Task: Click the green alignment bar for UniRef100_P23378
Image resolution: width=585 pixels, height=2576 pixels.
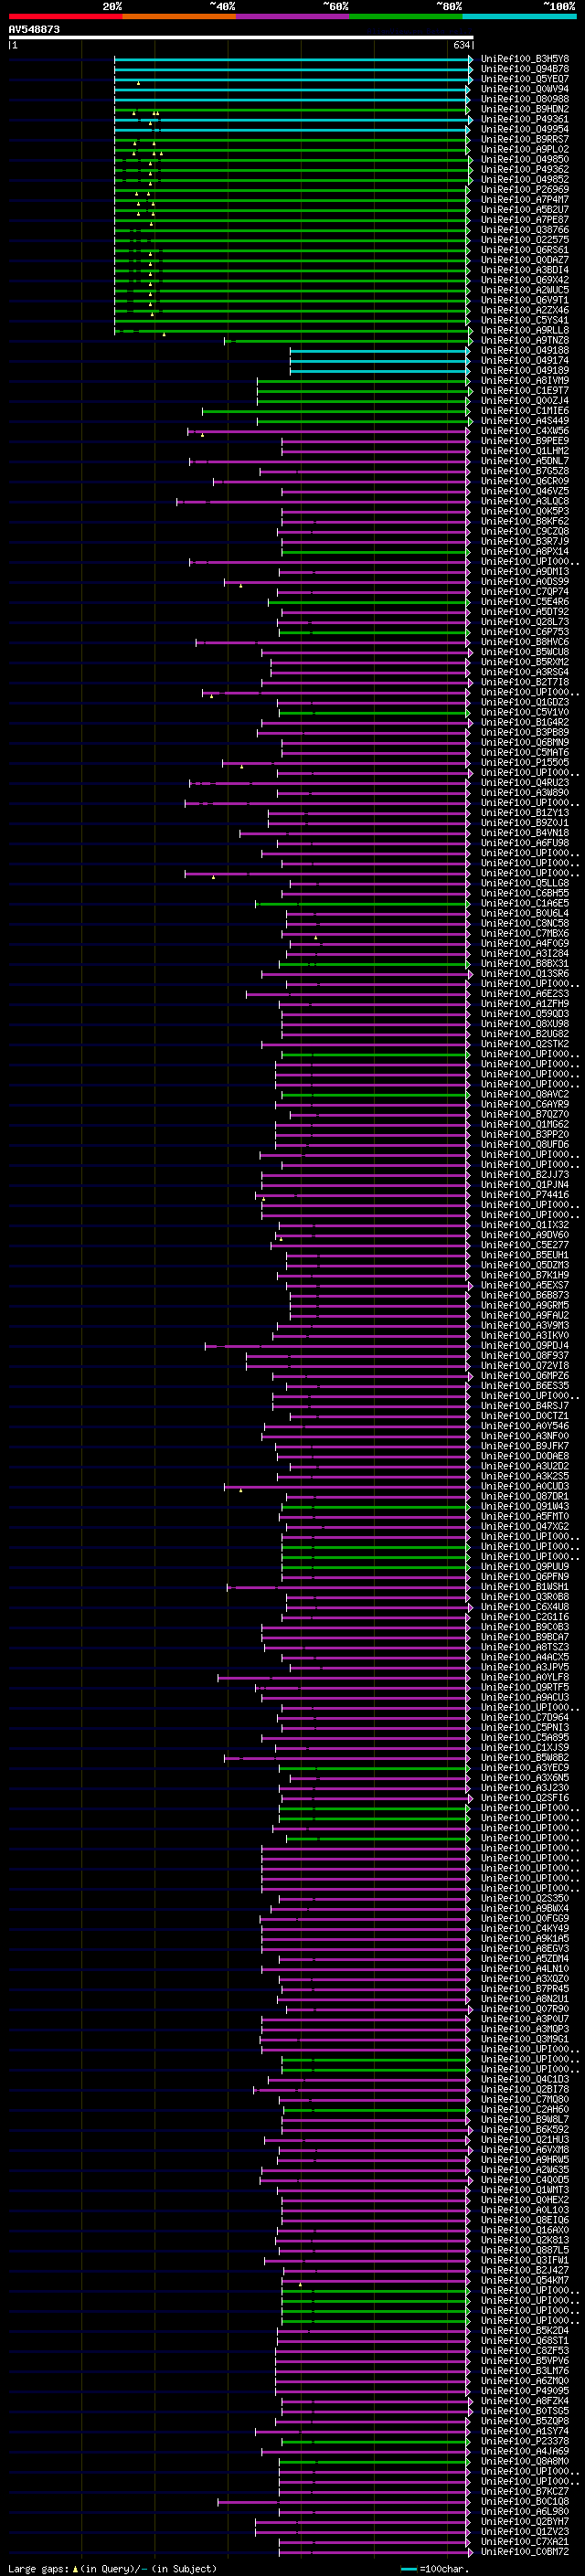Action: tap(374, 2441)
